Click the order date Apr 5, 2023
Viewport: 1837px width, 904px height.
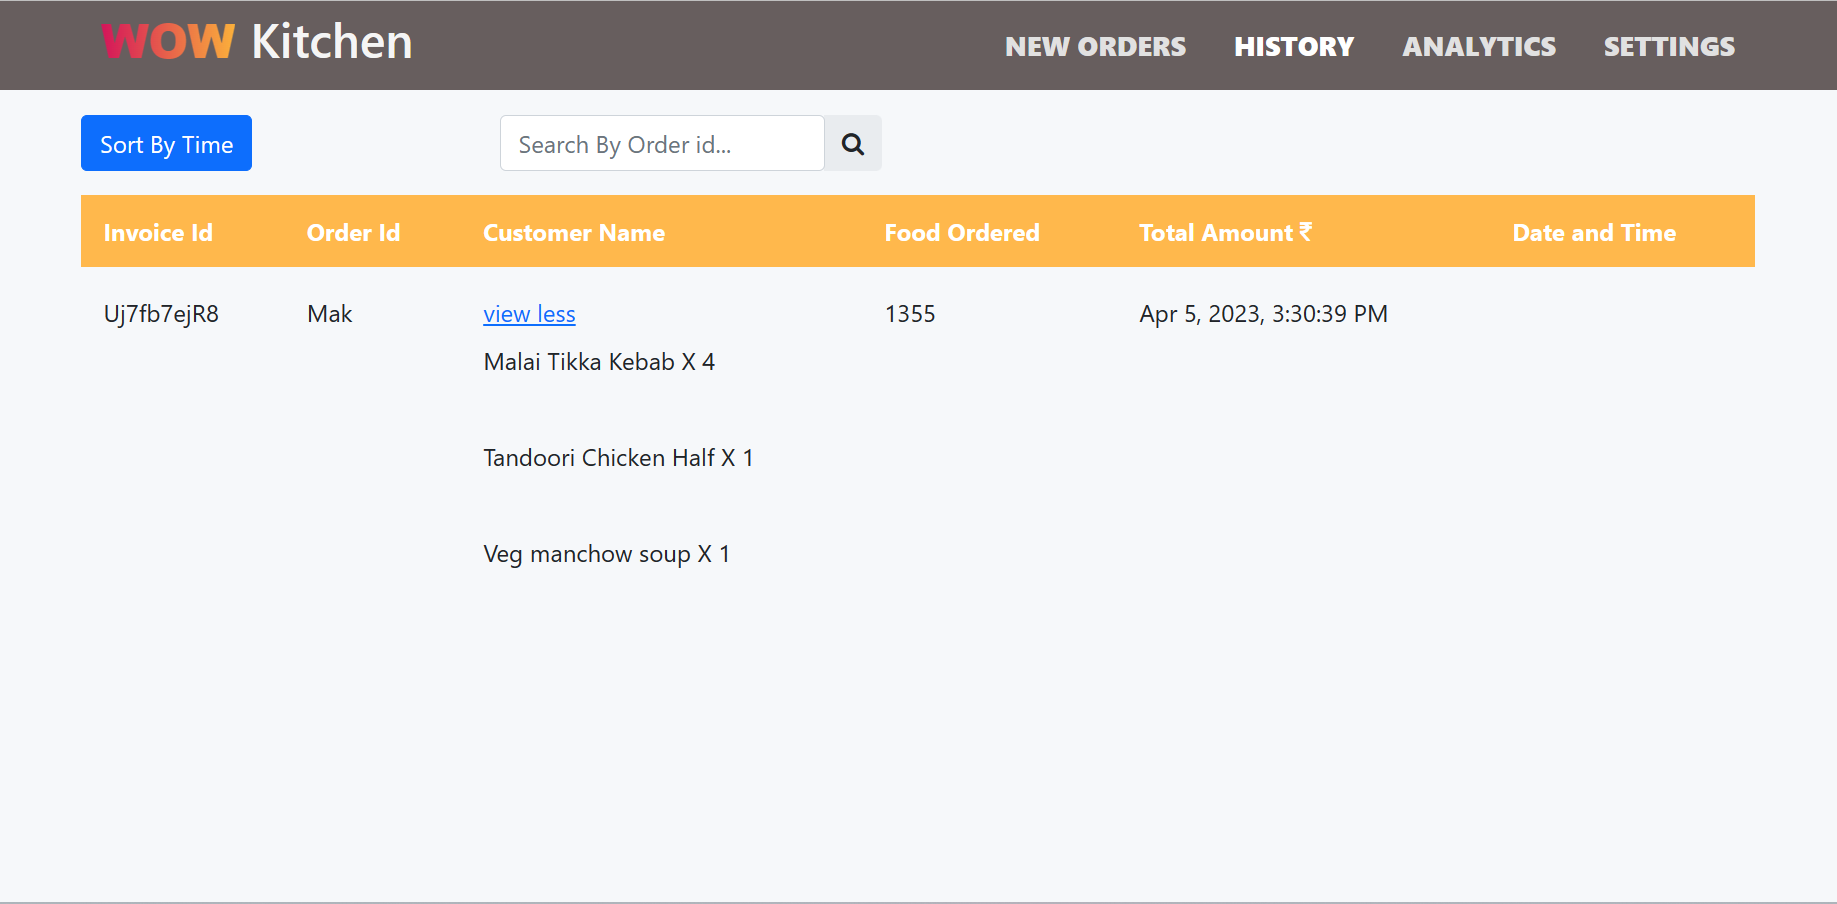point(1263,313)
